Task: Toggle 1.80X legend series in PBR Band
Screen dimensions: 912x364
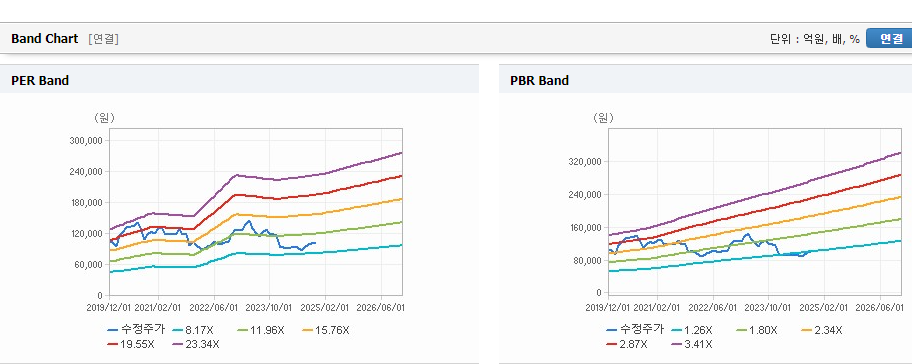Action: [757, 330]
